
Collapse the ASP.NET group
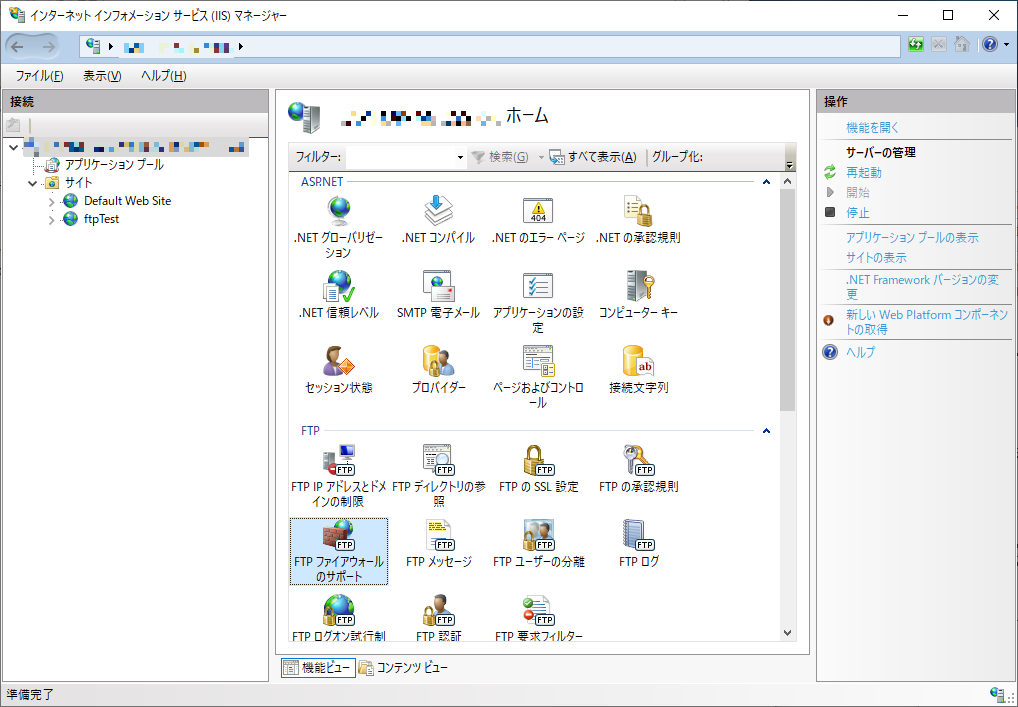tap(766, 182)
